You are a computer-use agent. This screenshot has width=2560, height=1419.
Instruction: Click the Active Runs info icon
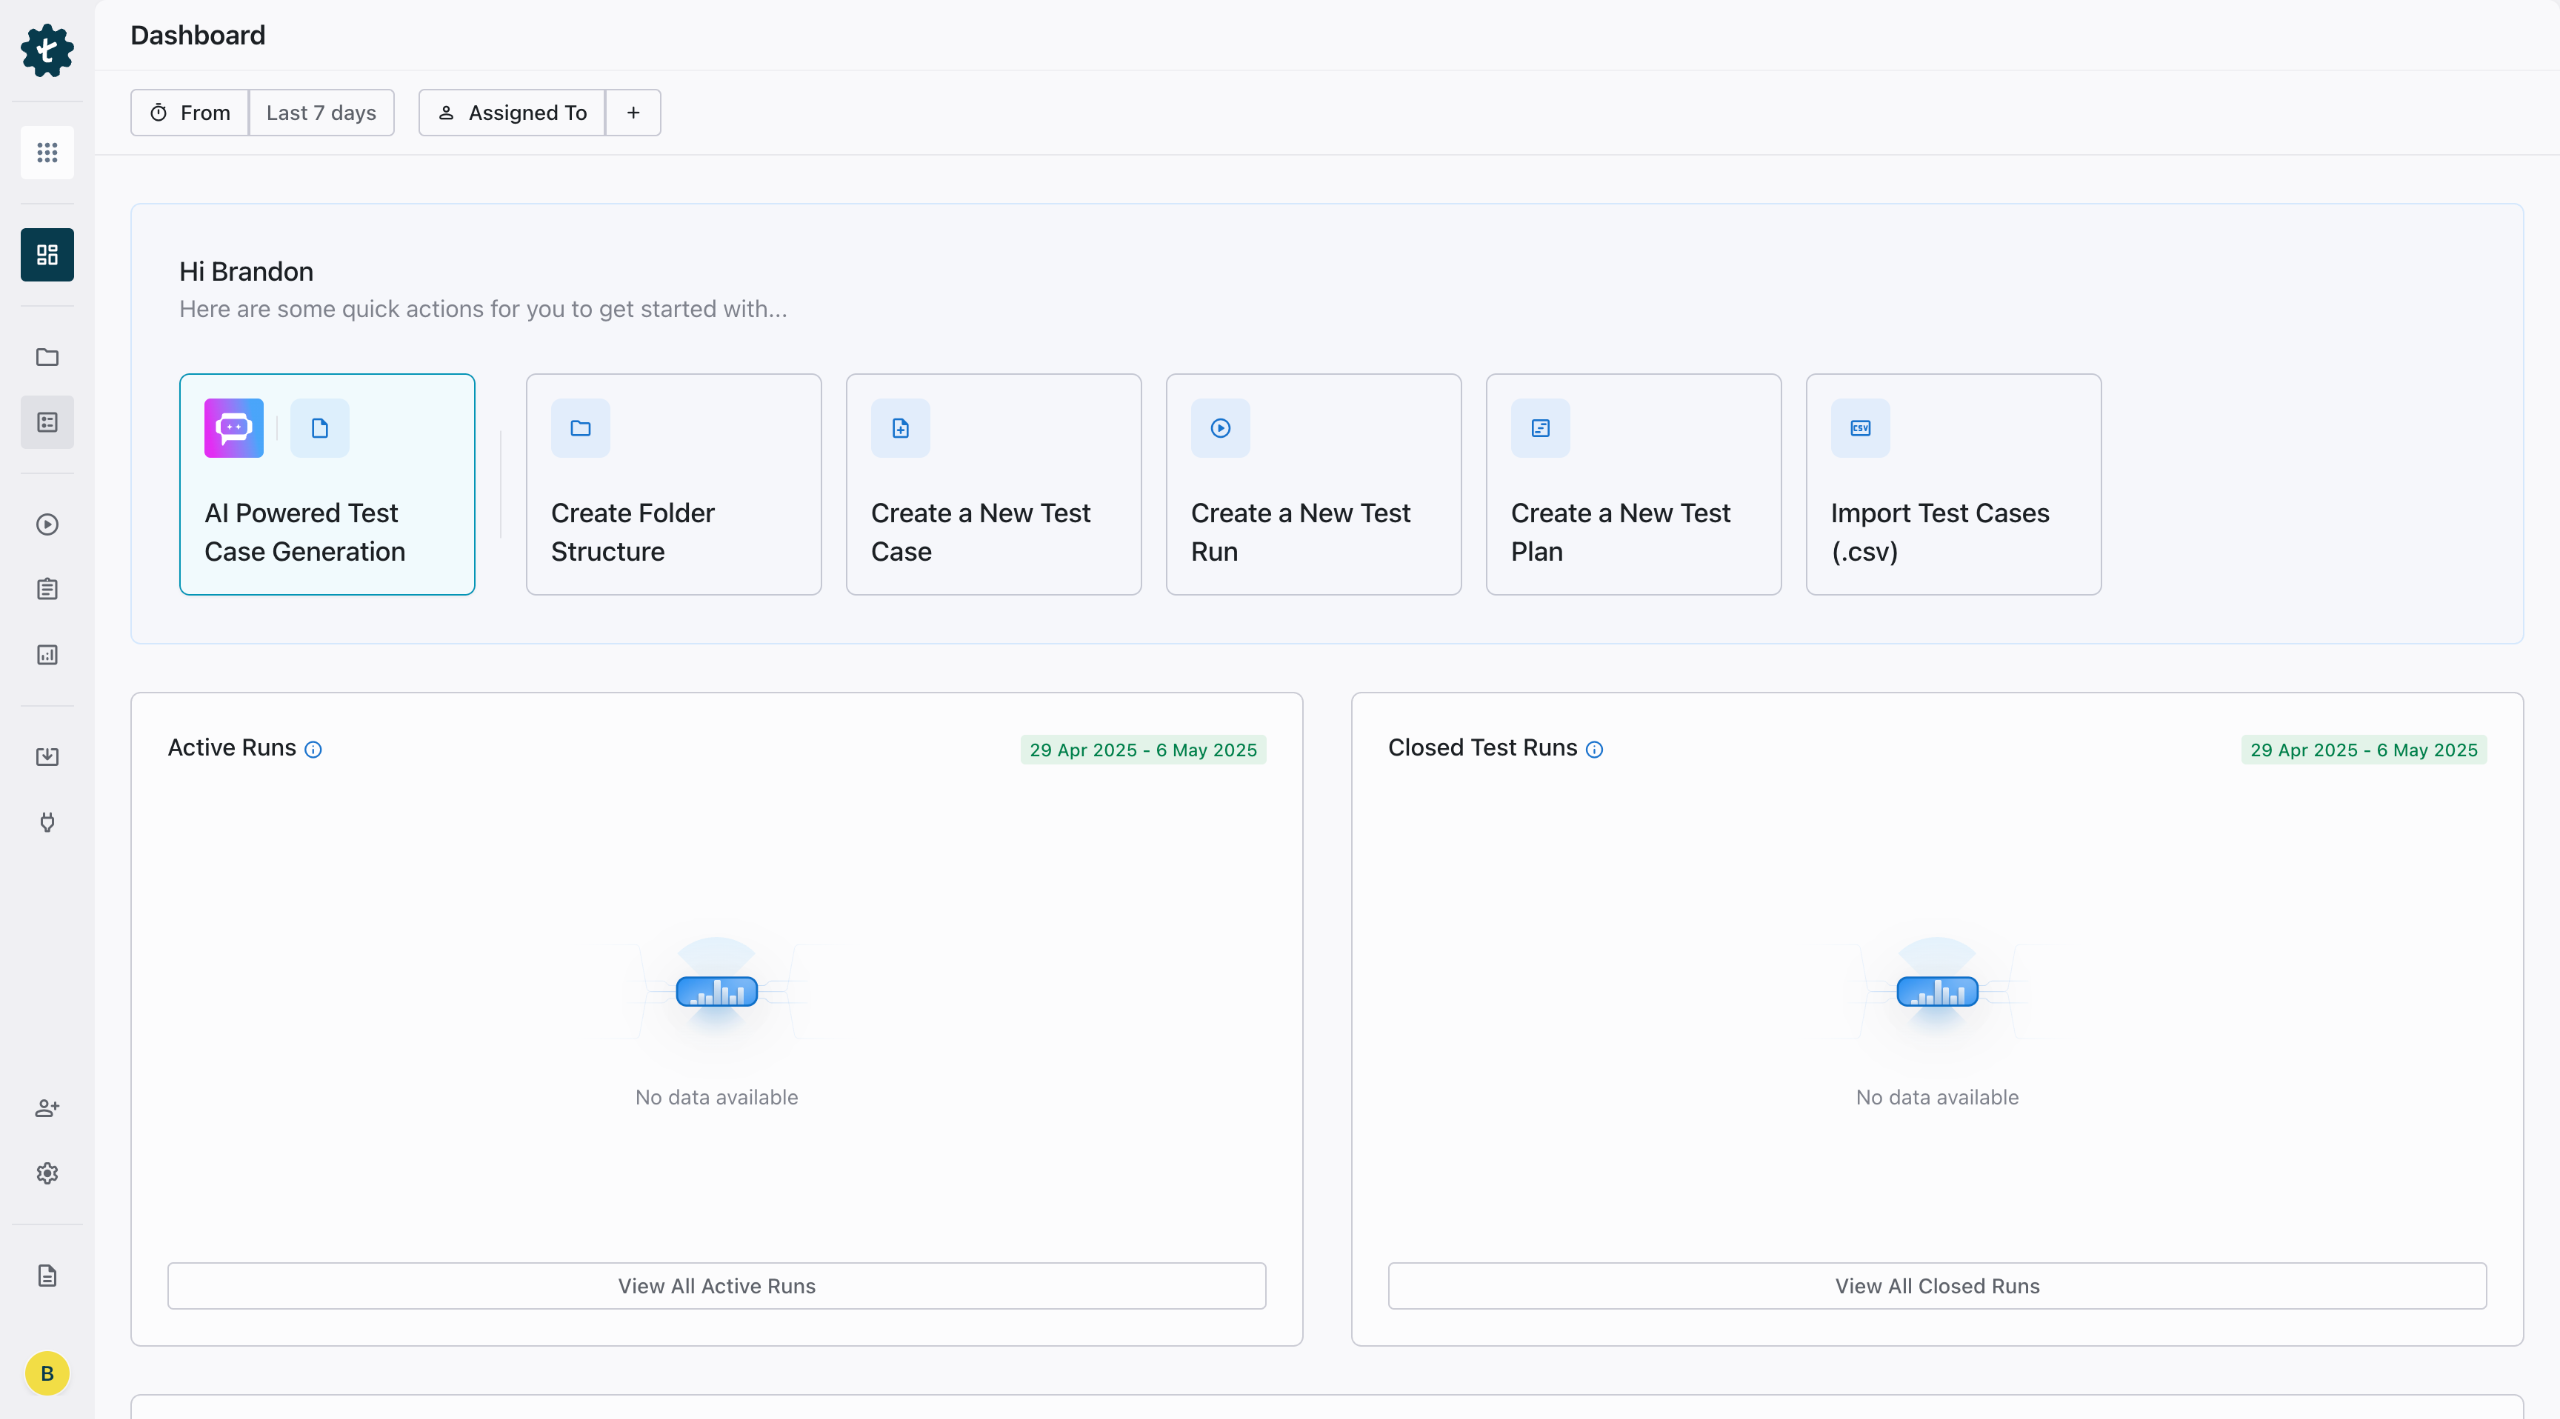pos(313,749)
